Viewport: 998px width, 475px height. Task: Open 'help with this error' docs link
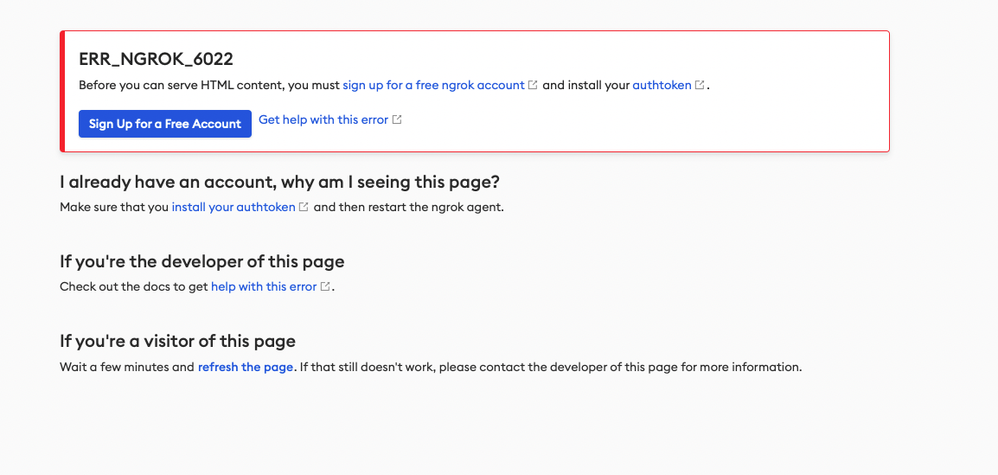264,287
